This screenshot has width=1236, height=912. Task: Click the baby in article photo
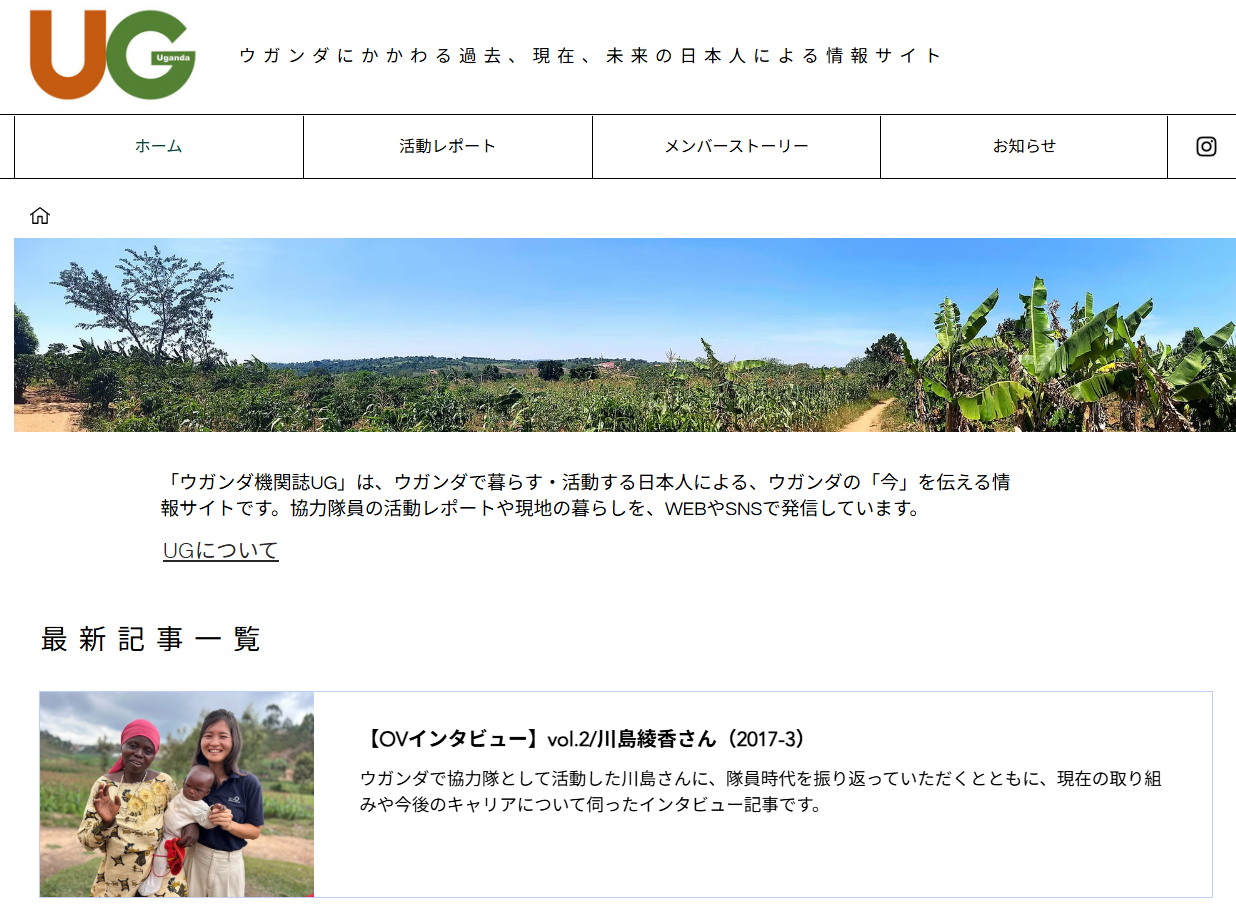197,800
